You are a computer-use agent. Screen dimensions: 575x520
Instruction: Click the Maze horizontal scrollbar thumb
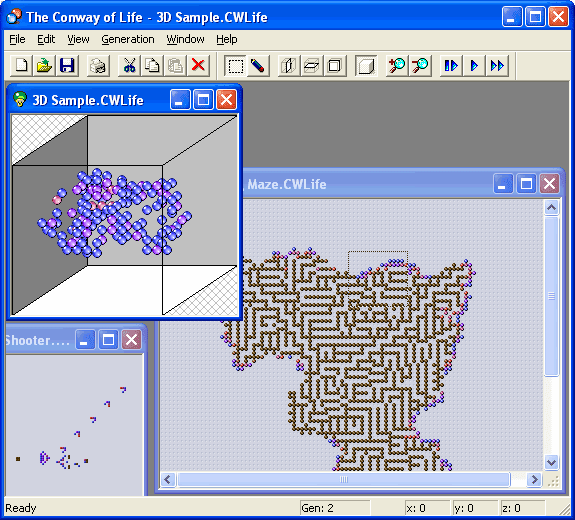pyautogui.click(x=344, y=479)
